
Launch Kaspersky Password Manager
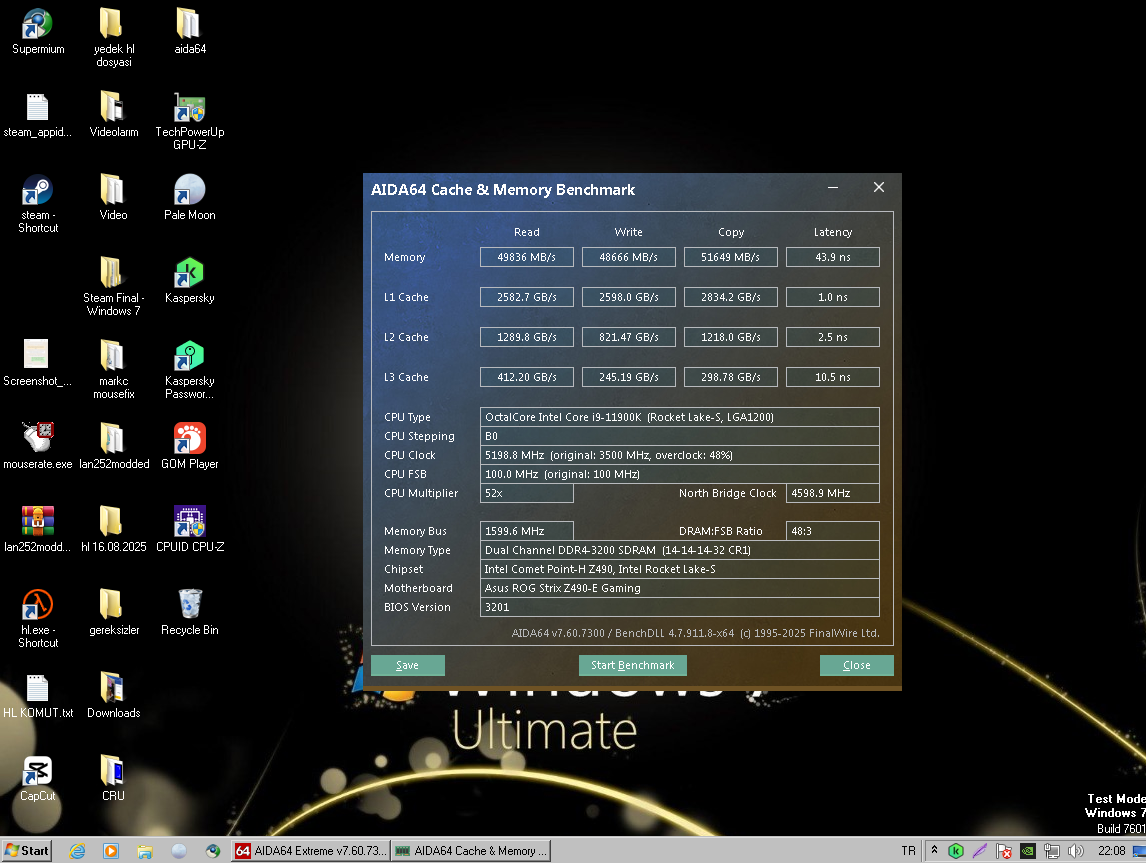[x=189, y=370]
